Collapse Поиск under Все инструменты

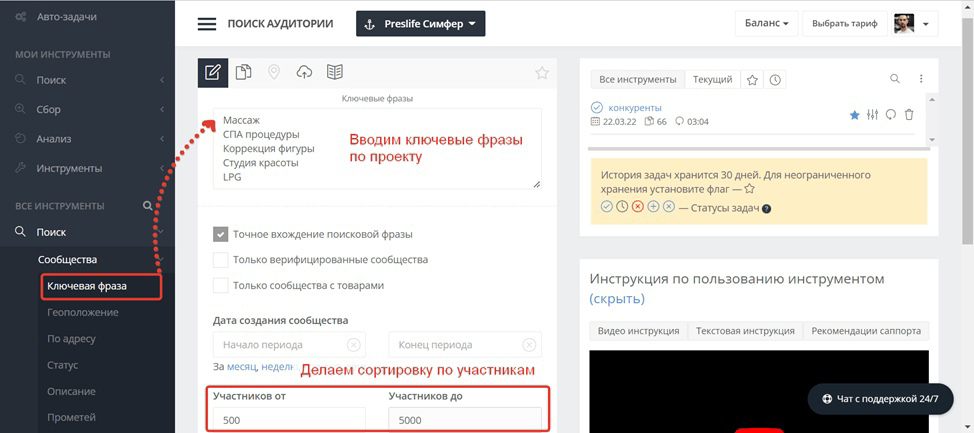coord(87,232)
